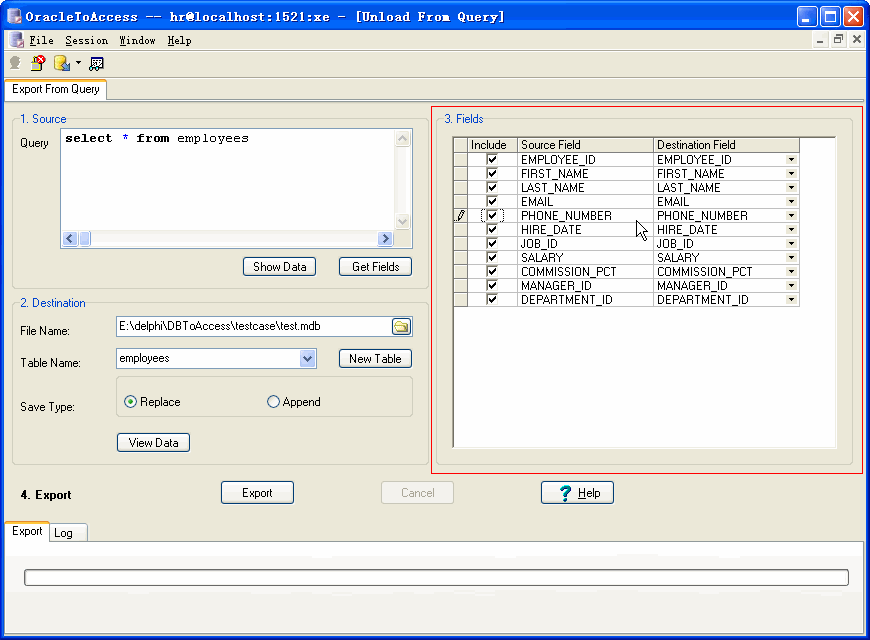Viewport: 870px width, 640px height.
Task: Click the Include column header
Action: coord(492,145)
